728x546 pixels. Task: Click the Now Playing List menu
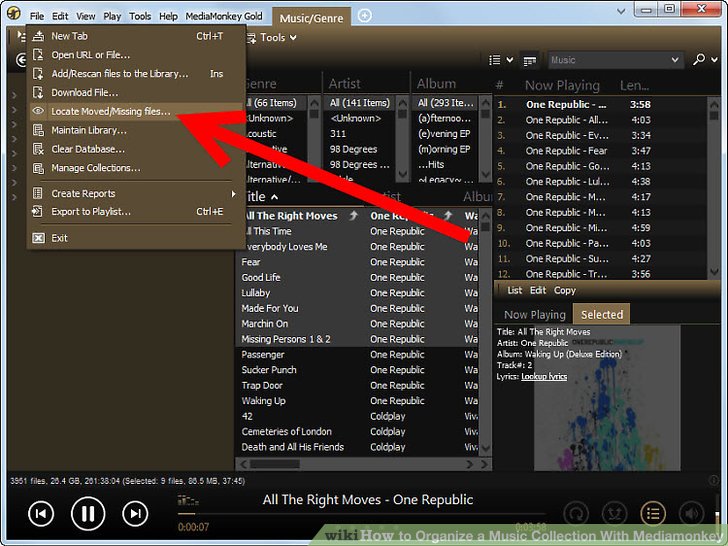pyautogui.click(x=514, y=291)
